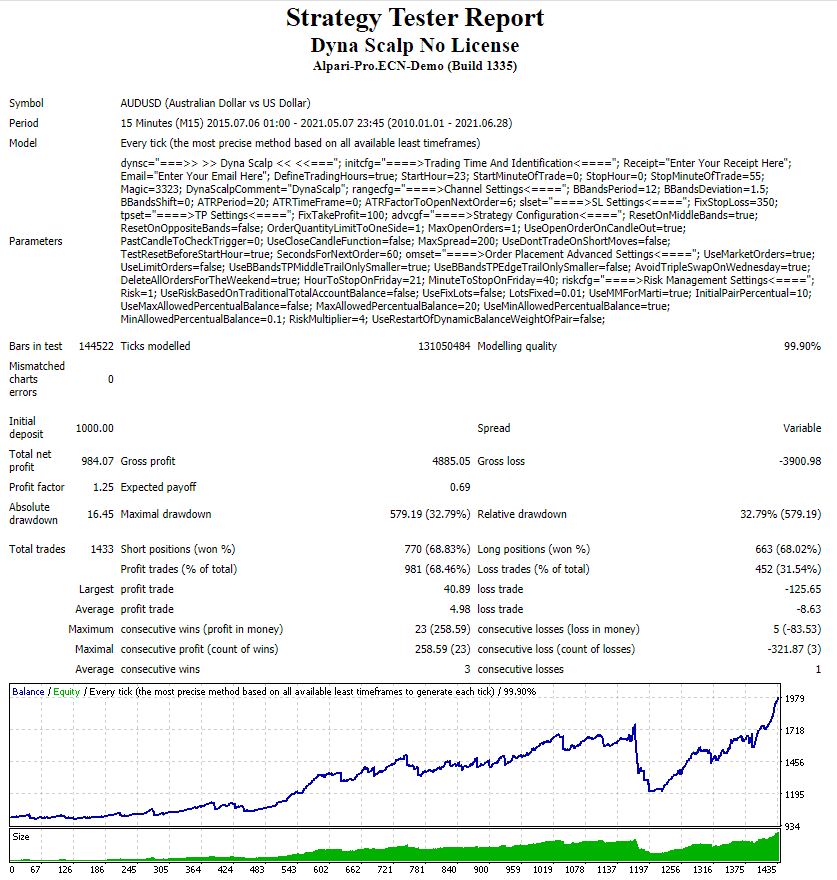Click the Largest loss trade value -125.65
Viewport: 837px width, 880px height.
803,589
